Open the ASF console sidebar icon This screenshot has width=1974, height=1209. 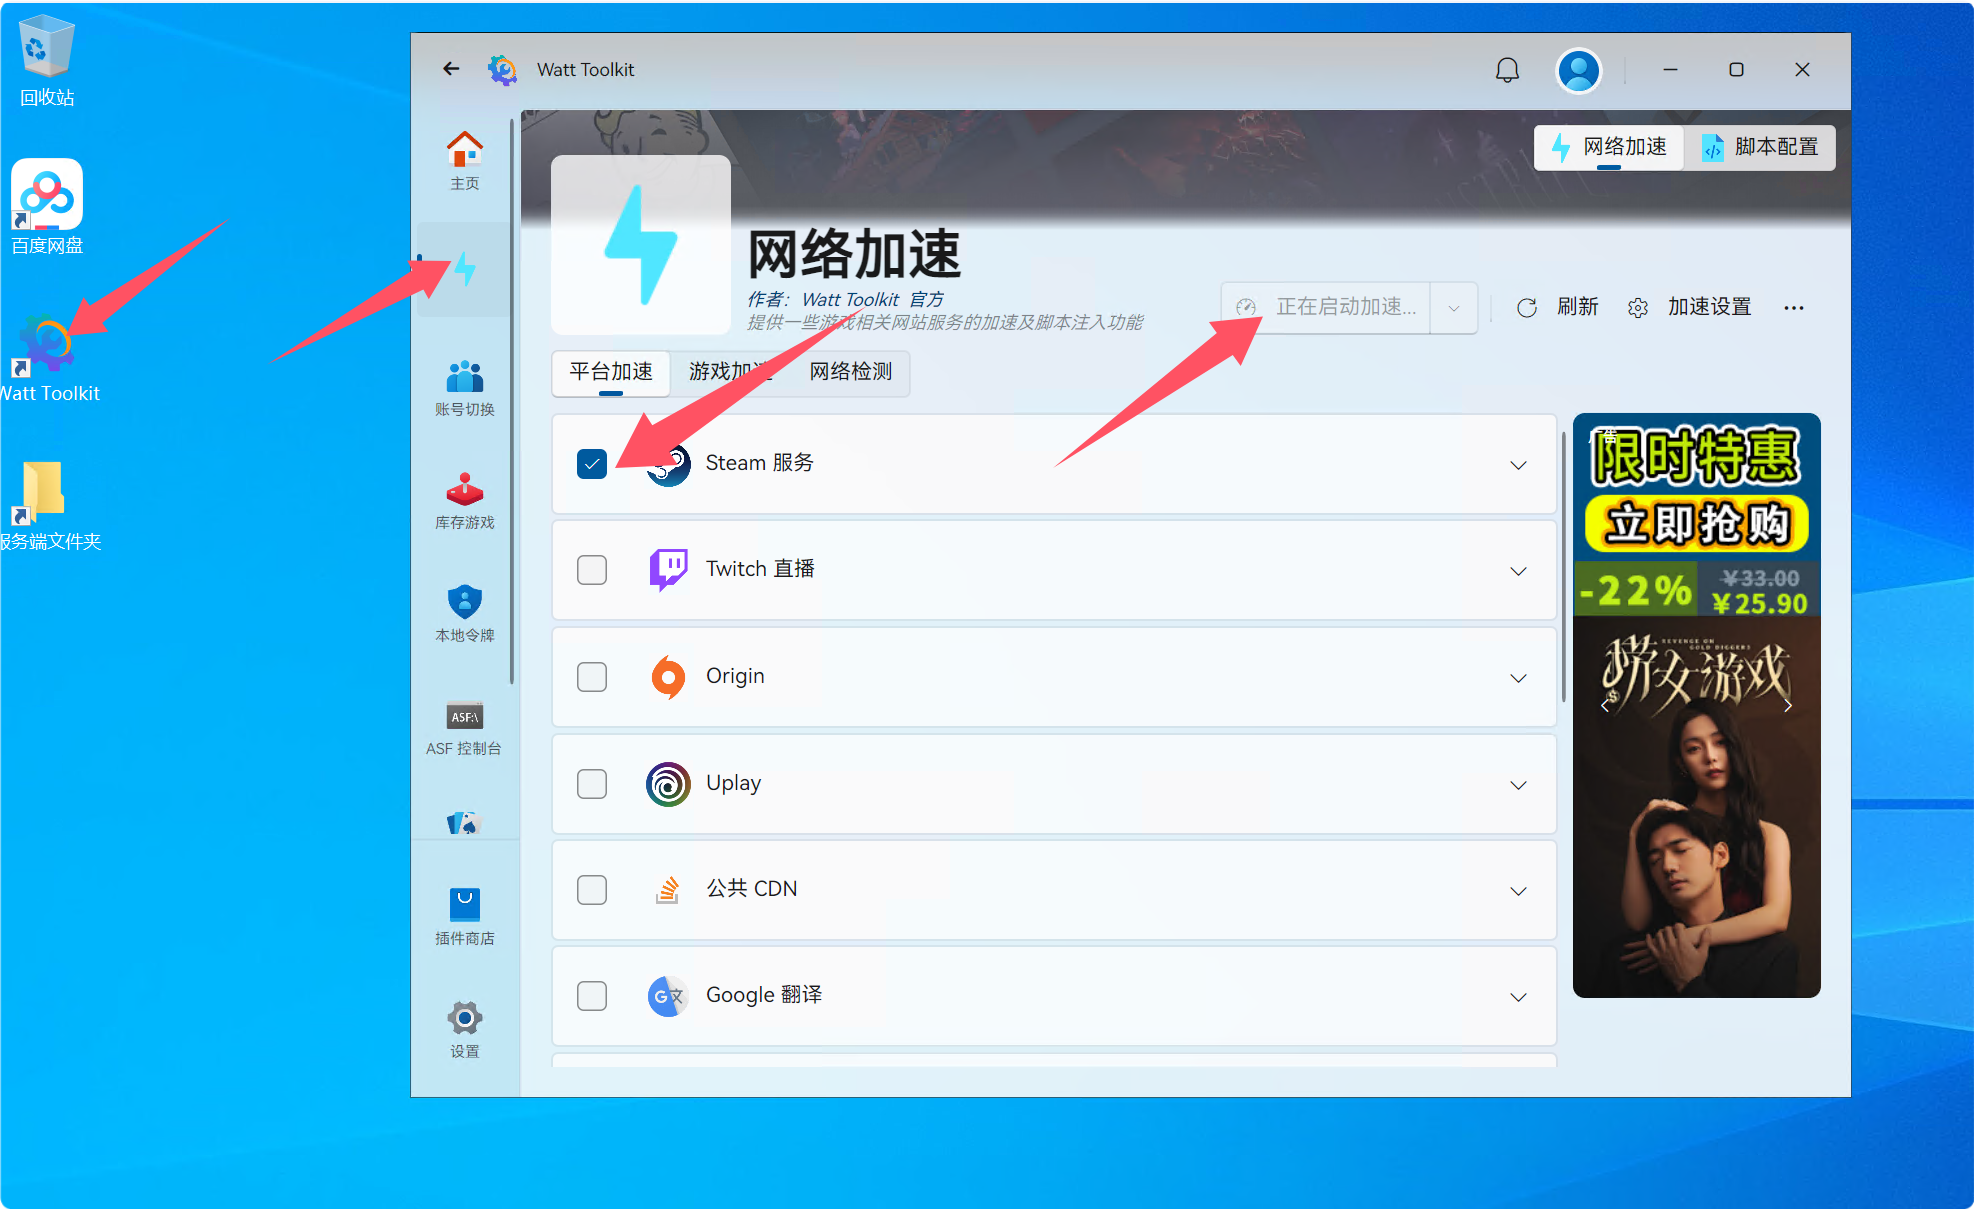point(464,727)
